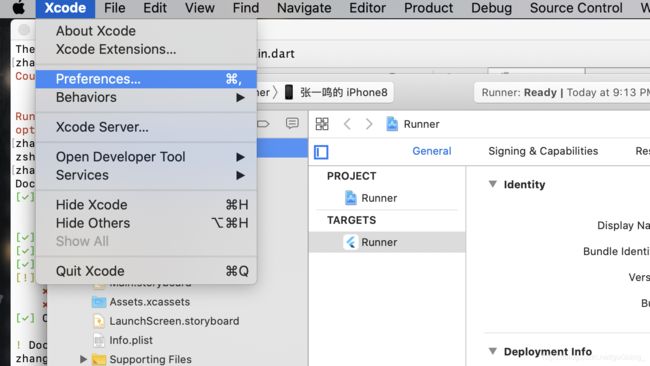Go forward with the right chevron arrow
The image size is (650, 366).
369,124
